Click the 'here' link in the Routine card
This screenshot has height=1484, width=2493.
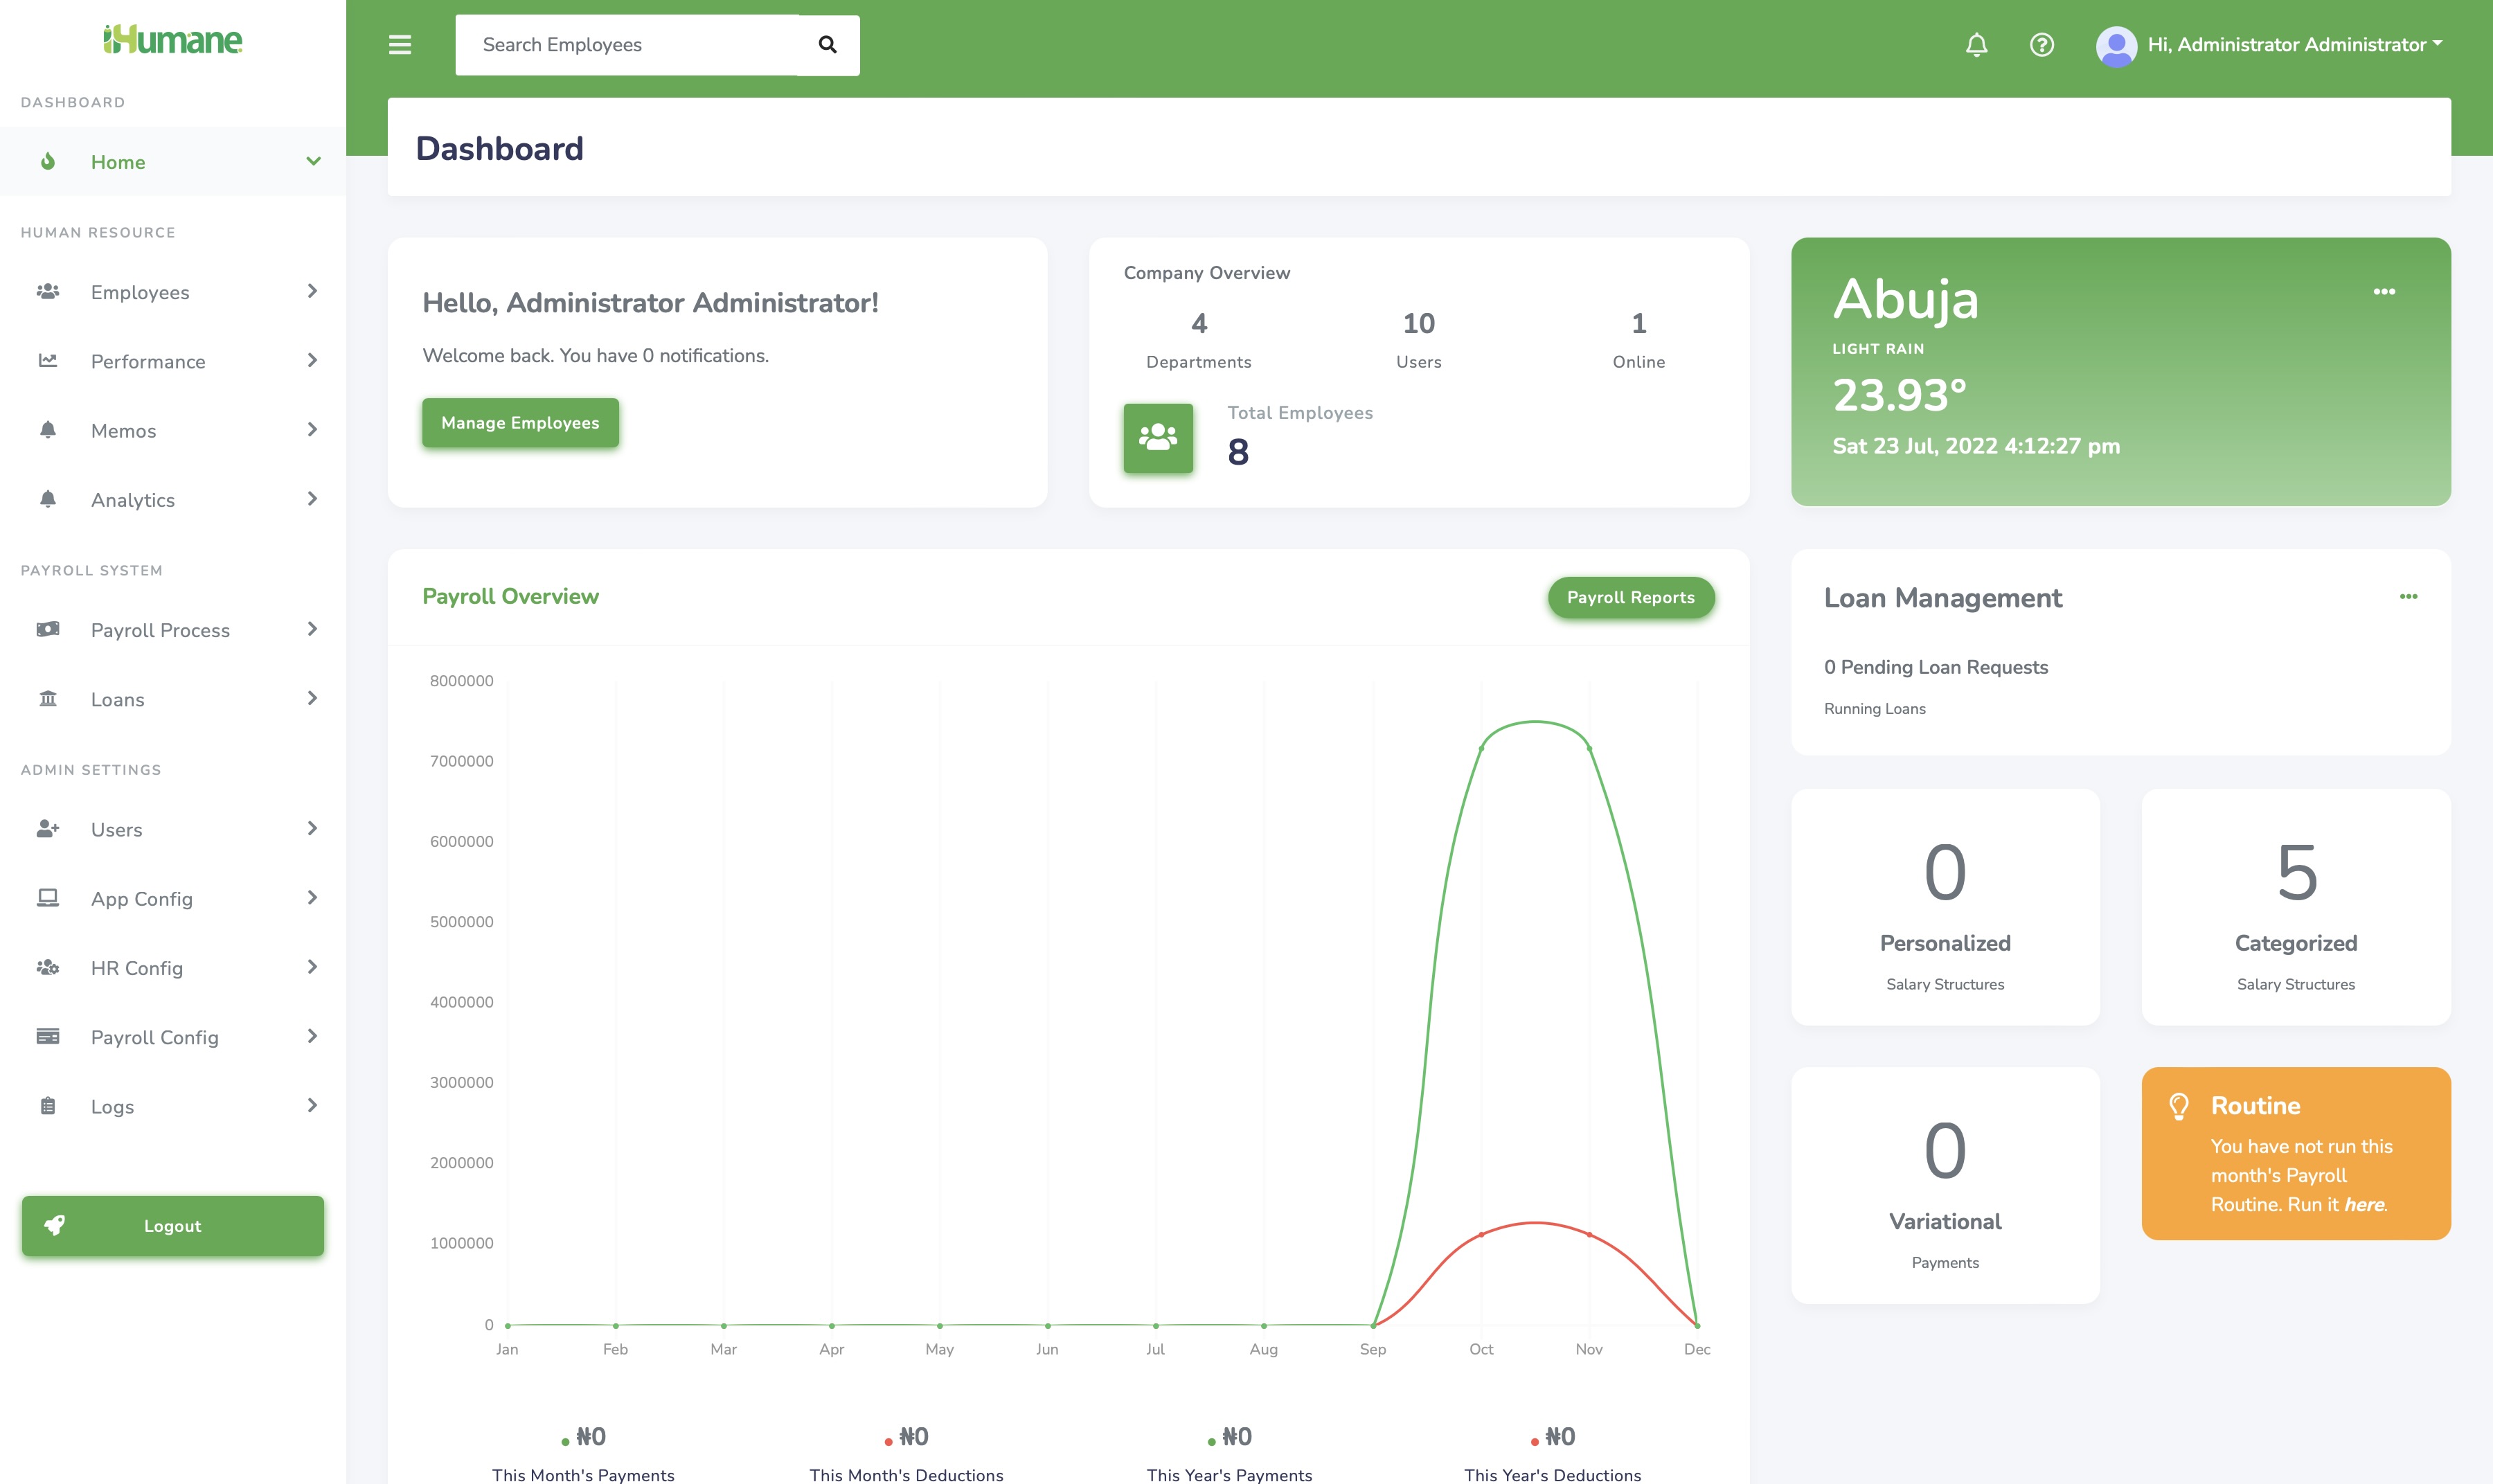pyautogui.click(x=2364, y=1205)
